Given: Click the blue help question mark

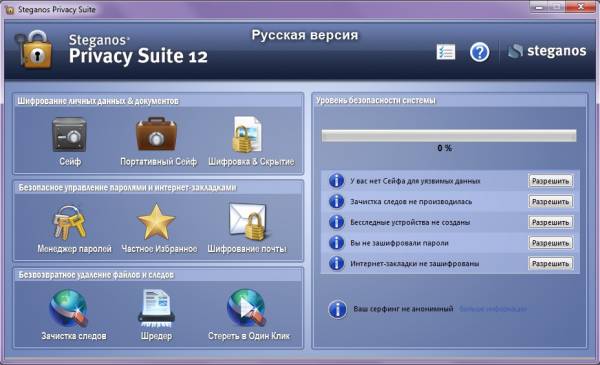Looking at the screenshot, I should pyautogui.click(x=479, y=52).
